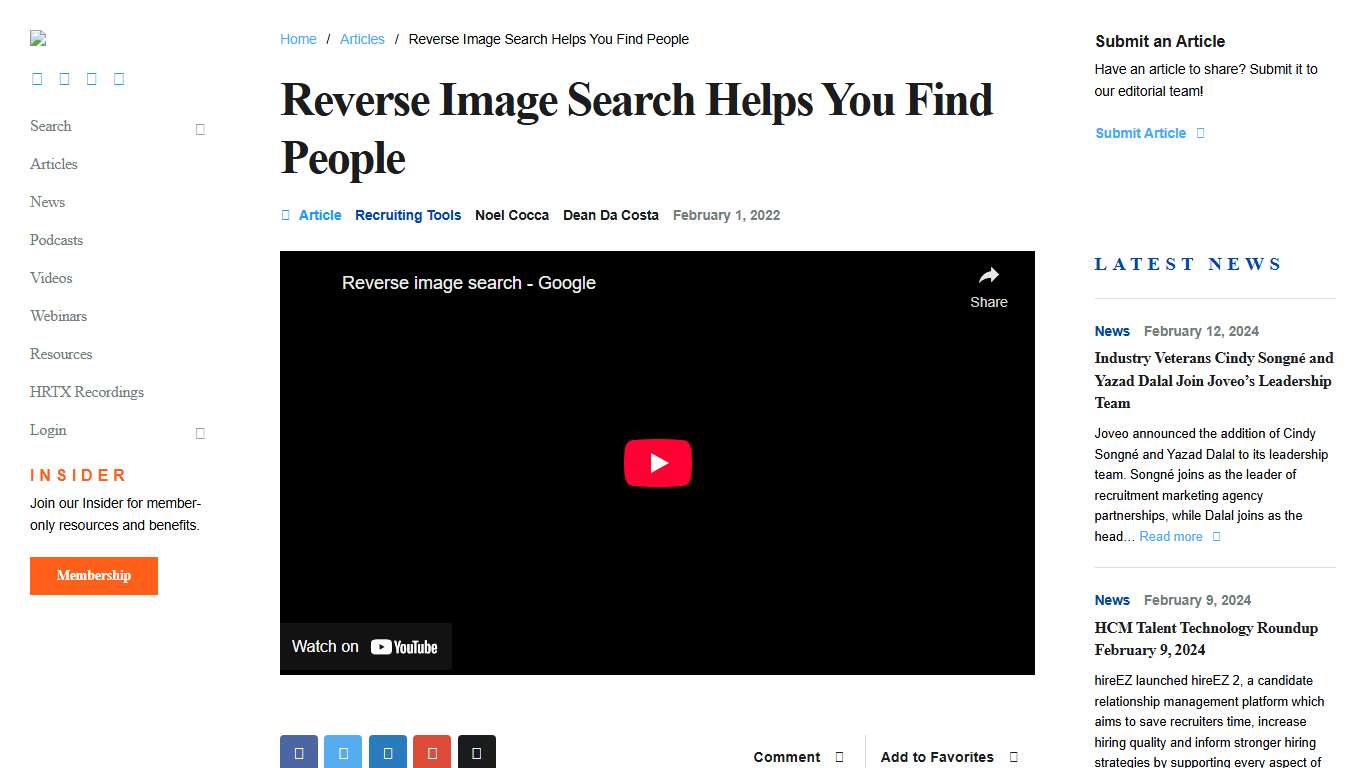This screenshot has height=768, width=1366.
Task: Click the site logo at top left
Action: pyautogui.click(x=38, y=38)
